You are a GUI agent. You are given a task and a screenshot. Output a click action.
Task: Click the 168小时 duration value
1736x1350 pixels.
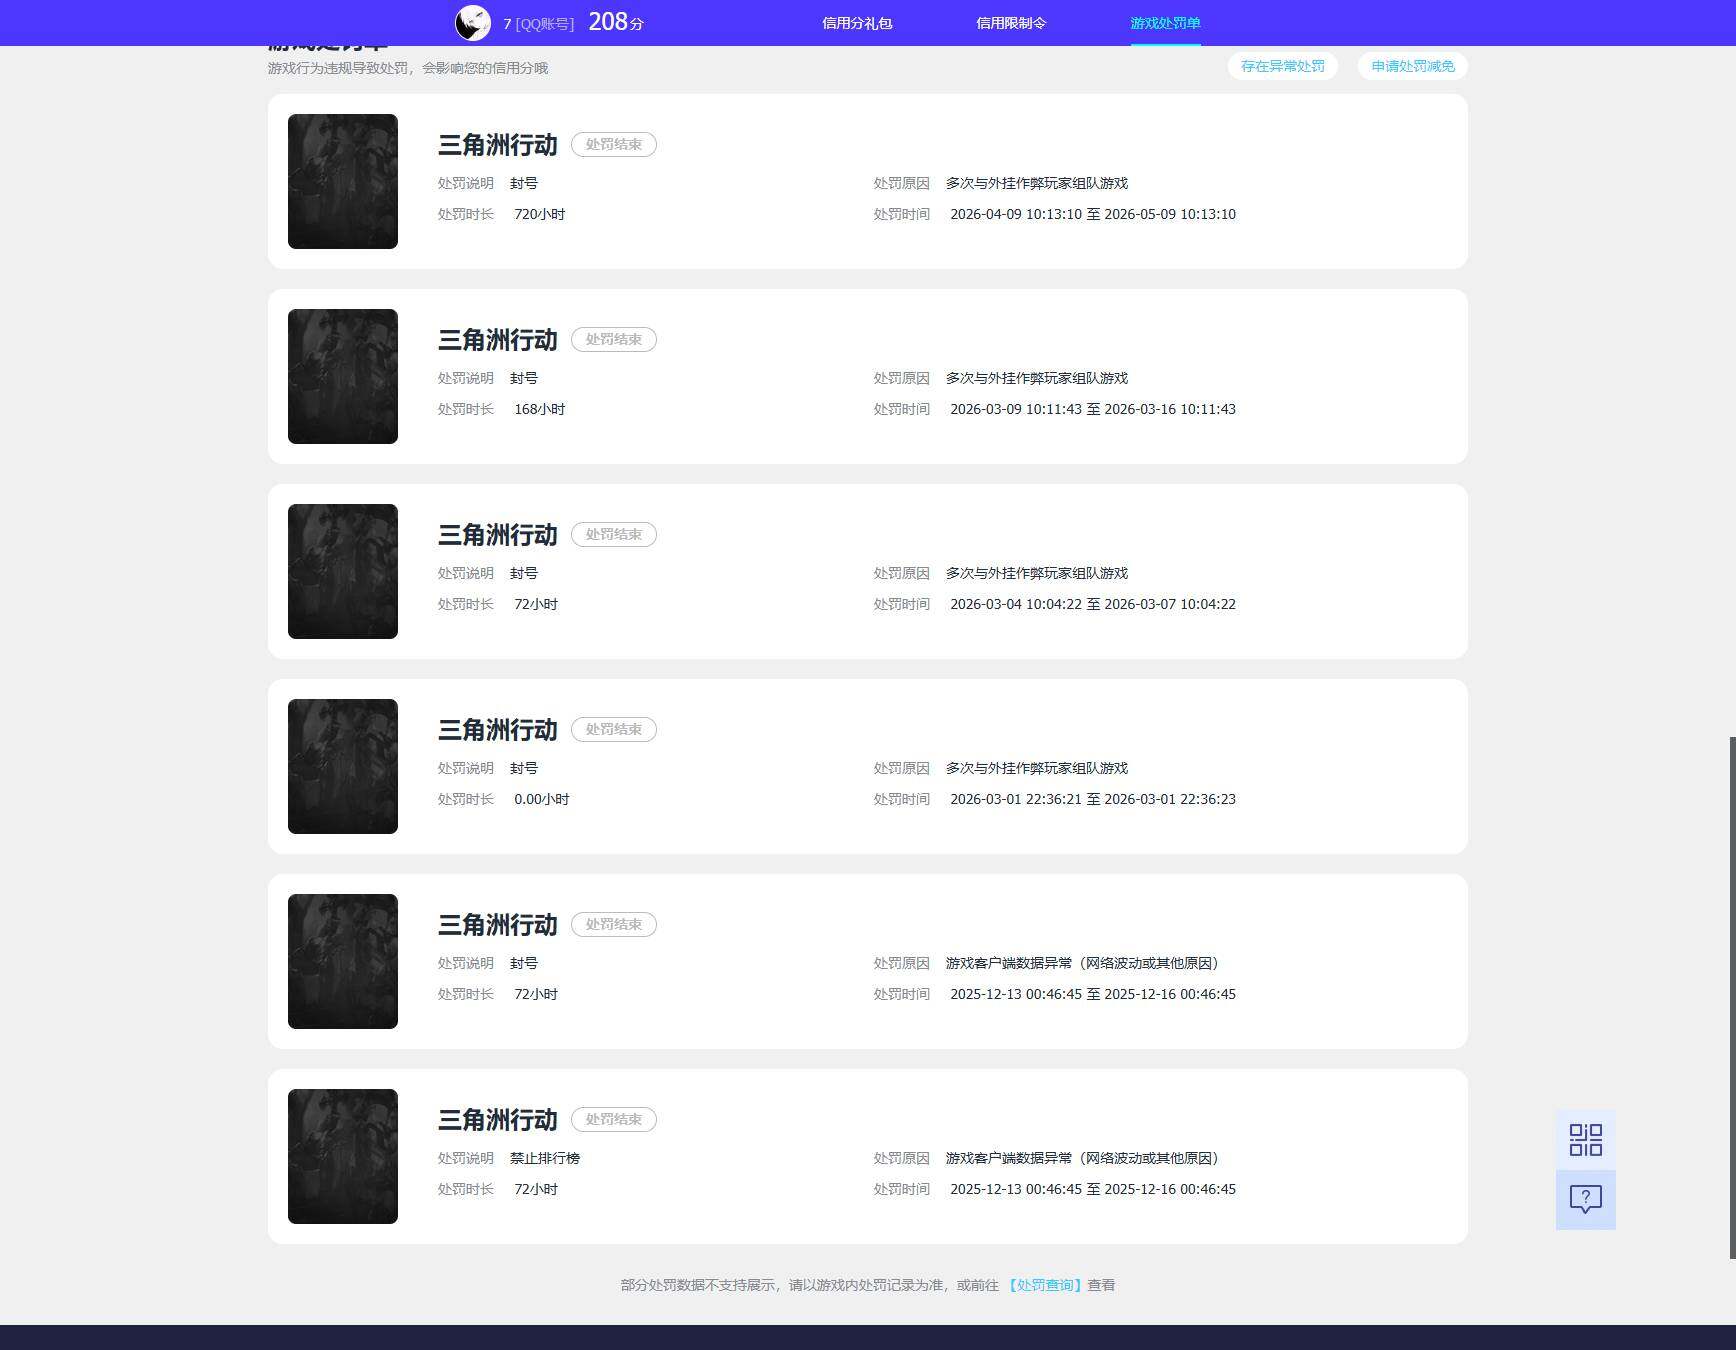(539, 409)
